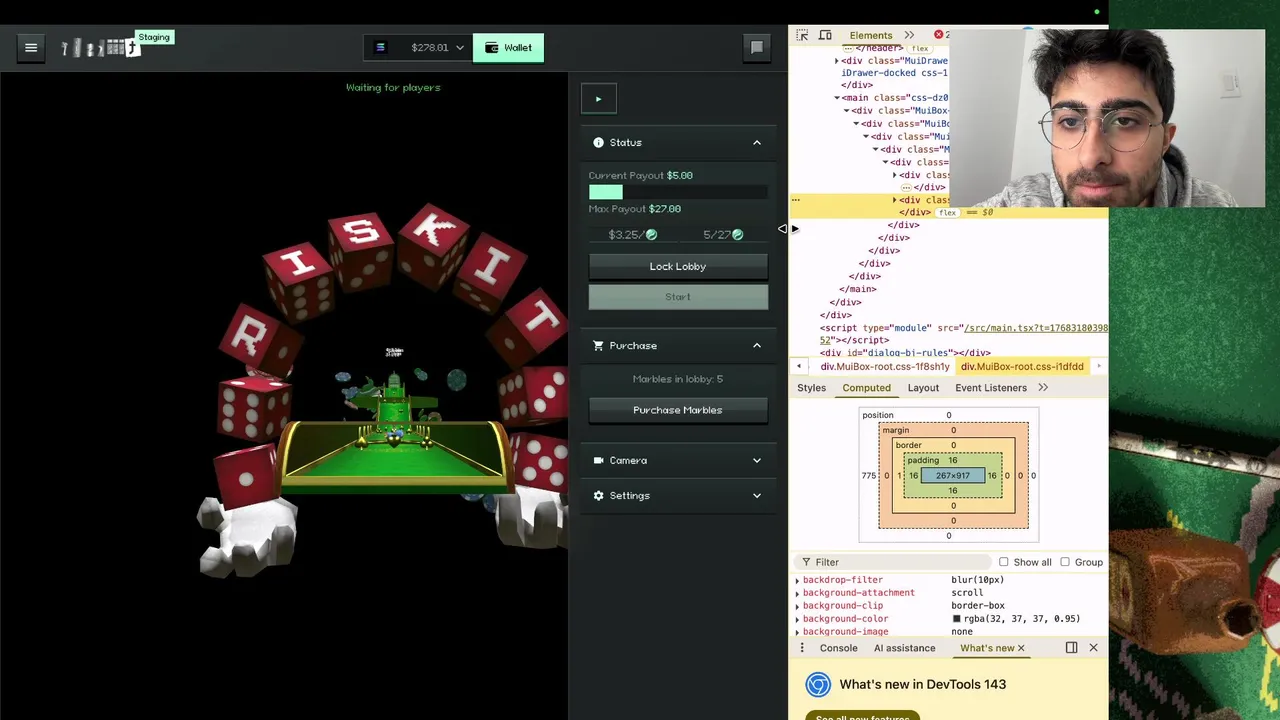Open the $278.01 balance currency dropdown
The width and height of the screenshot is (1280, 720).
click(x=419, y=47)
